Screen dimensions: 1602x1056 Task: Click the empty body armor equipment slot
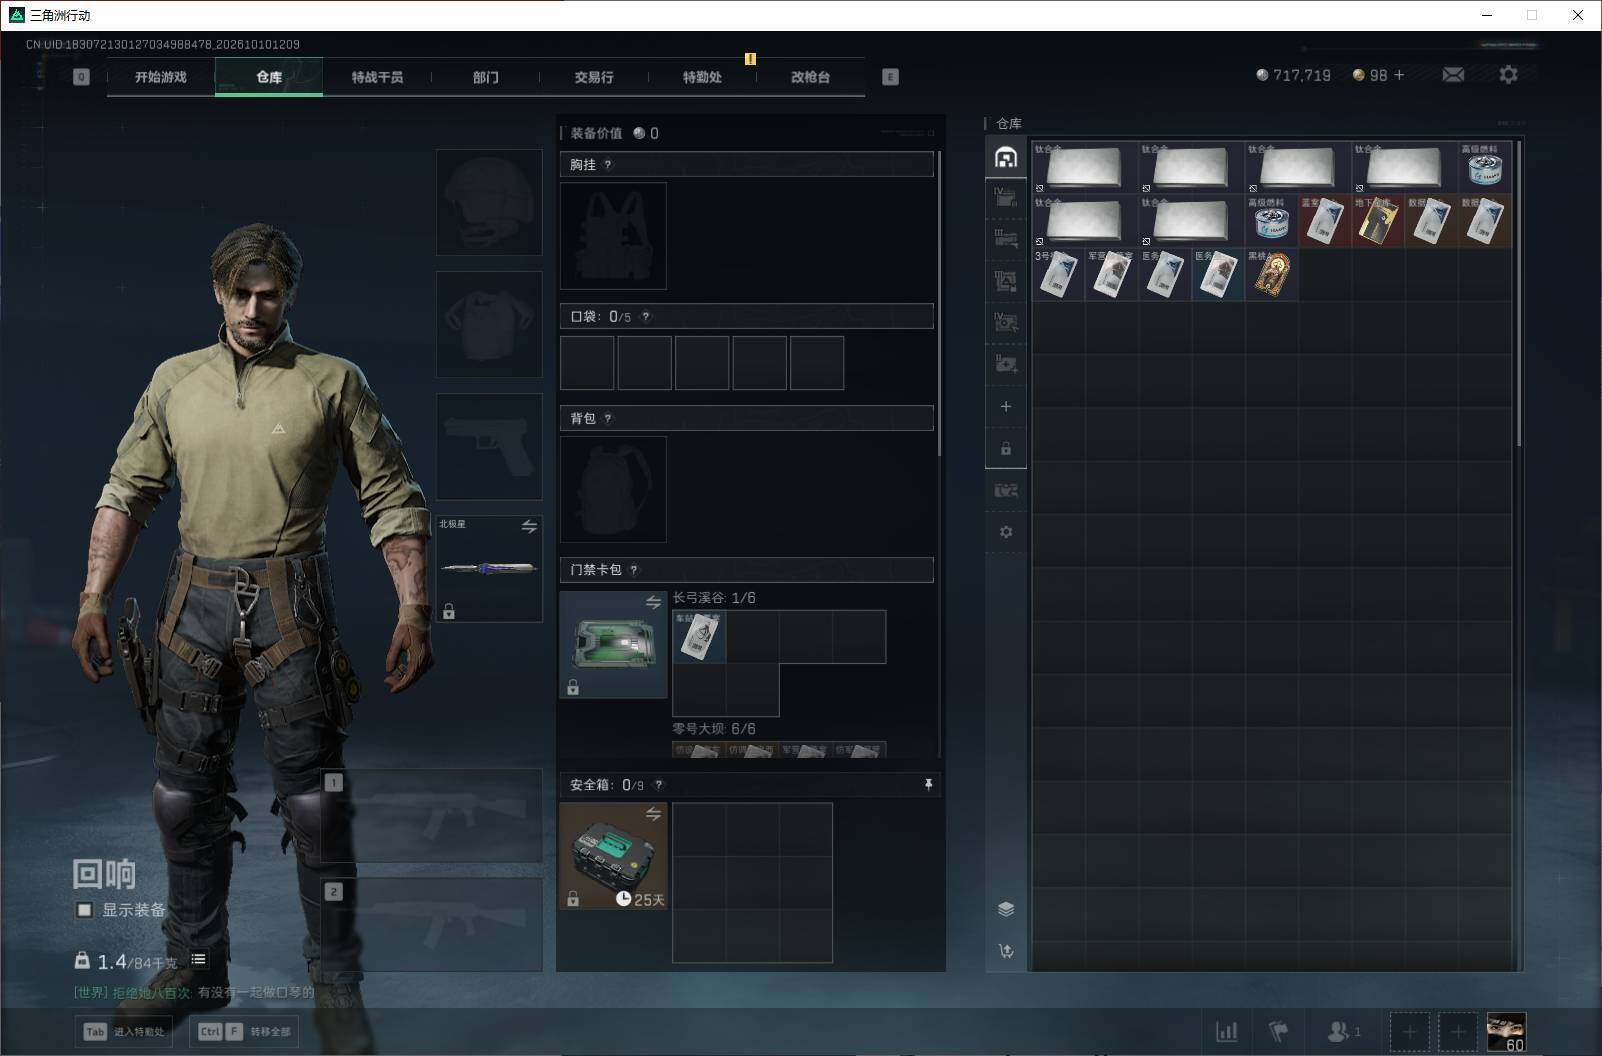point(489,324)
